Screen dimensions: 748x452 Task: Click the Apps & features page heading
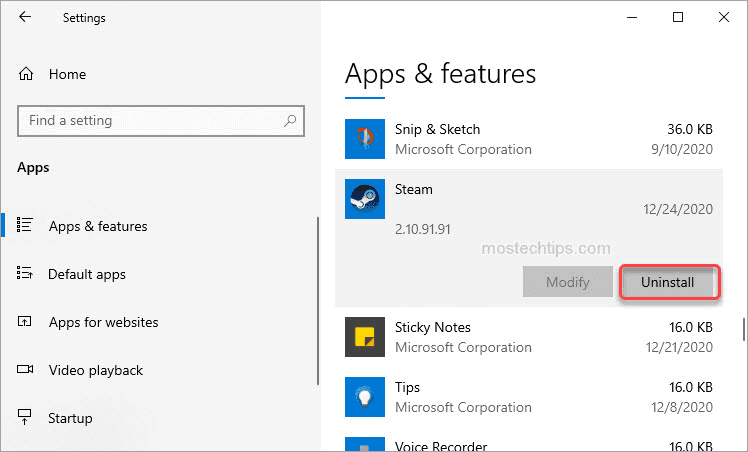pyautogui.click(x=440, y=74)
